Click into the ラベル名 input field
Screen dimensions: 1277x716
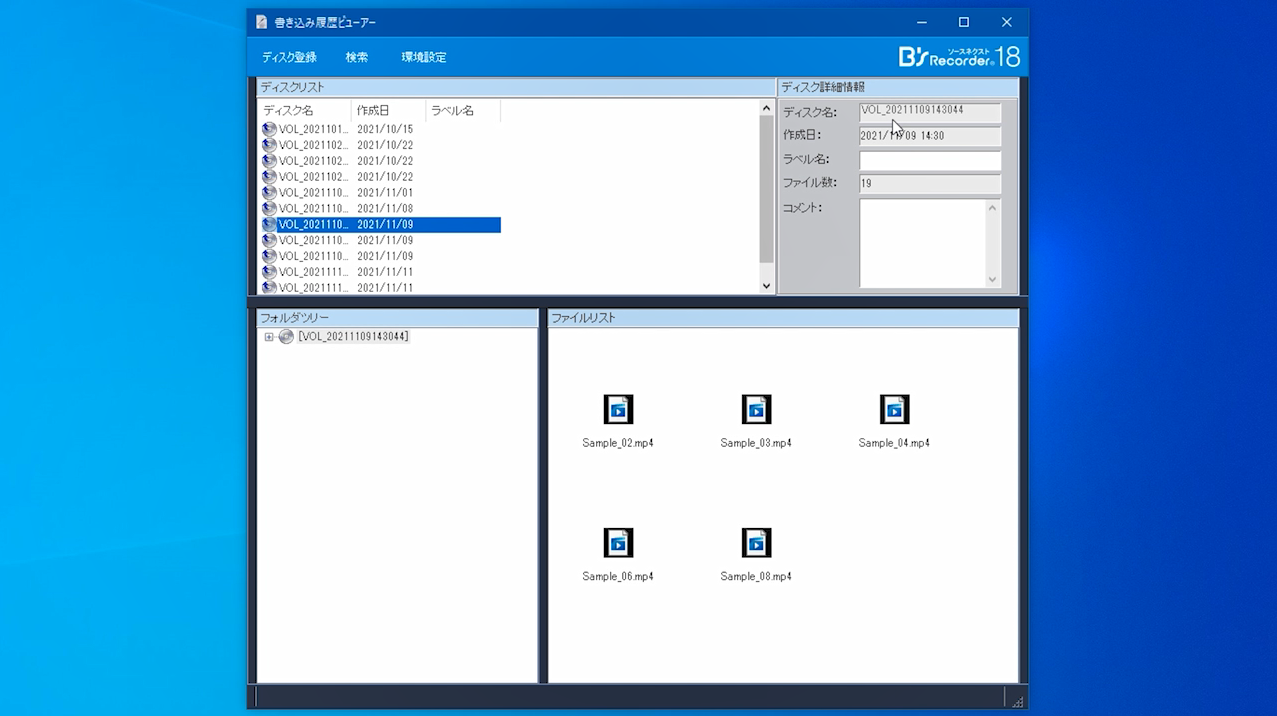[929, 160]
